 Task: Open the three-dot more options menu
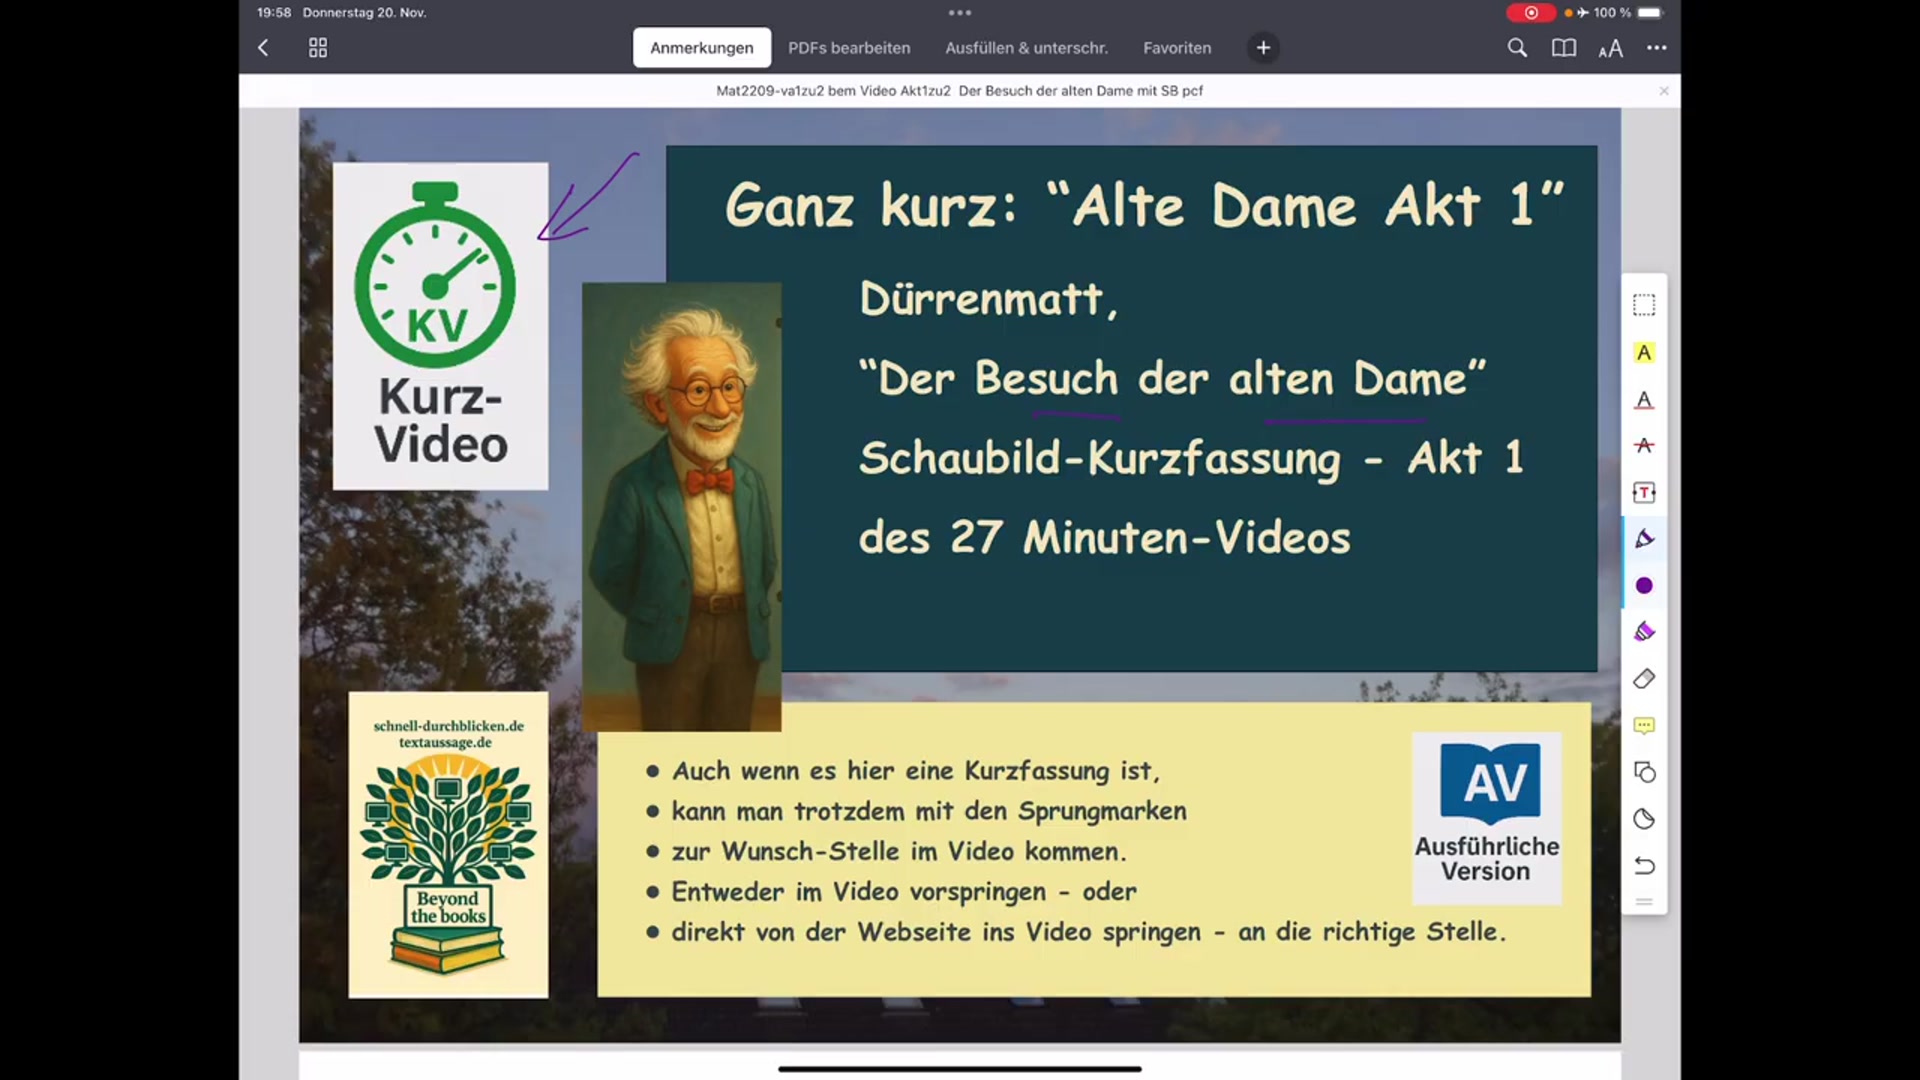pyautogui.click(x=1657, y=47)
